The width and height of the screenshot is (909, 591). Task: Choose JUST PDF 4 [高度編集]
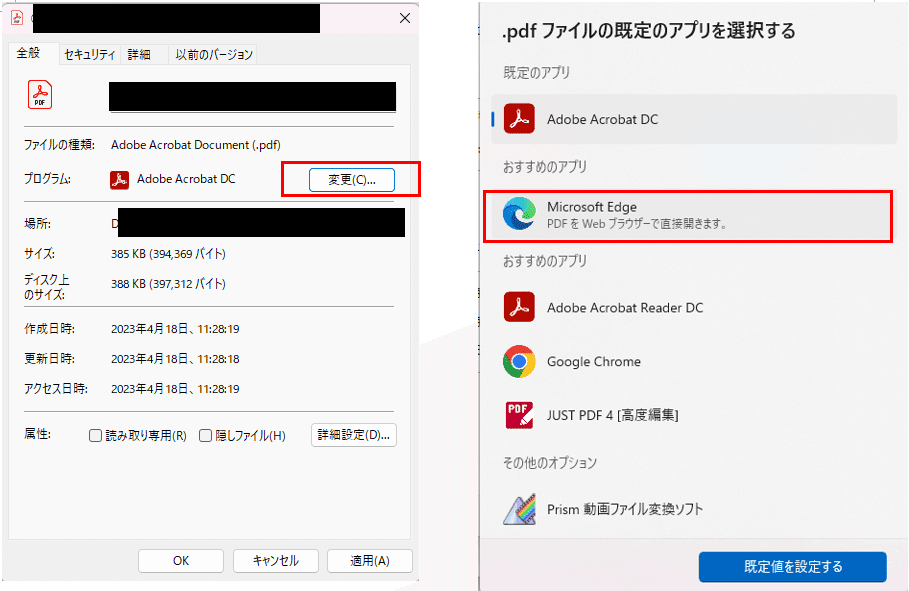[693, 415]
